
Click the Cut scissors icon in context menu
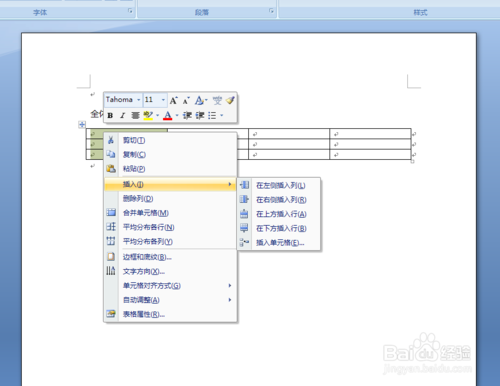111,140
